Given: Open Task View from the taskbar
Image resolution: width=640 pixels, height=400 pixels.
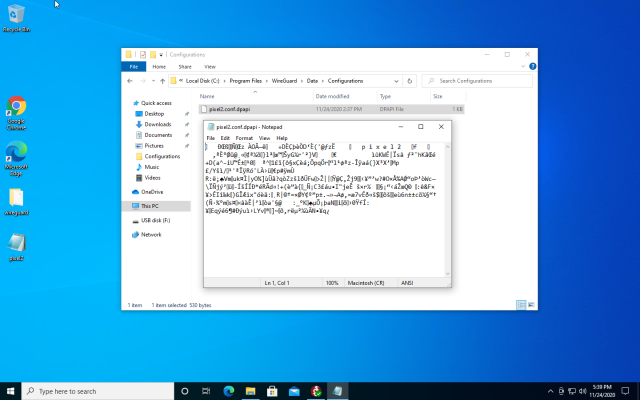Looking at the screenshot, I should (206, 391).
